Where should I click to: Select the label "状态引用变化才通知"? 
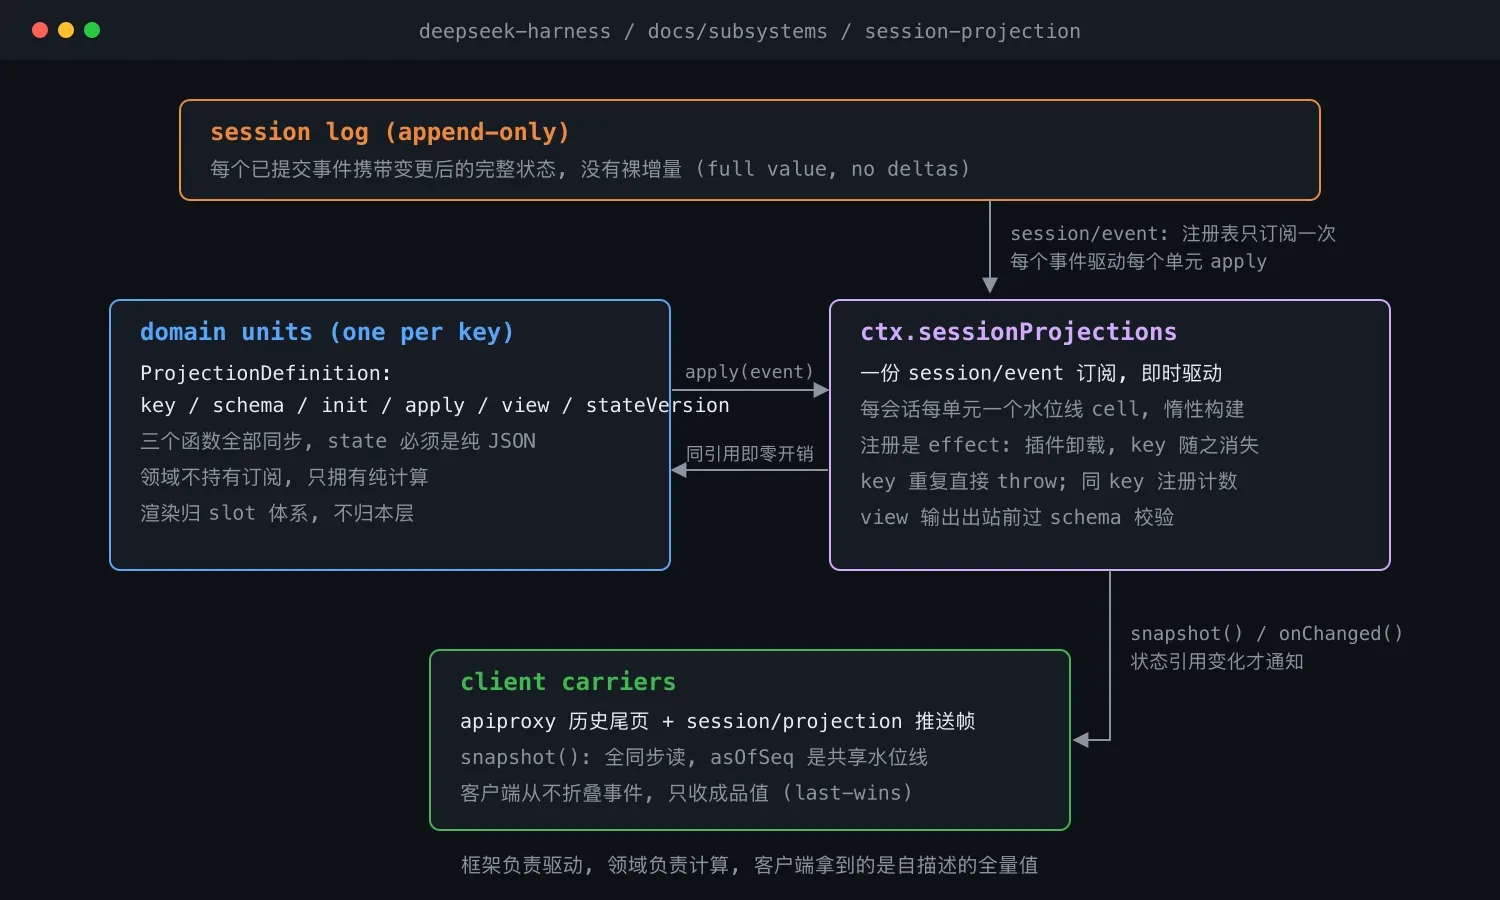1216,661
